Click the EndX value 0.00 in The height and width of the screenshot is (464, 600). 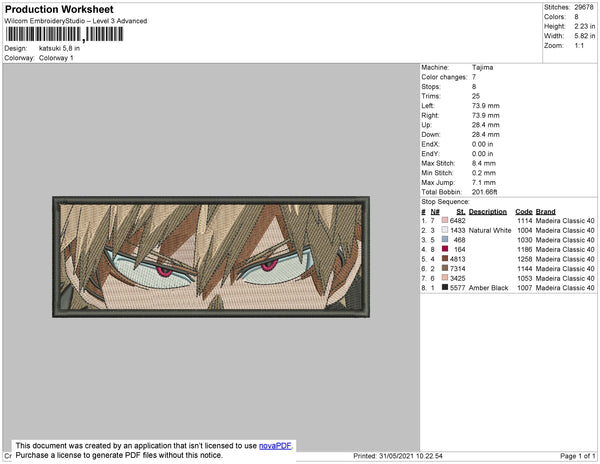483,144
